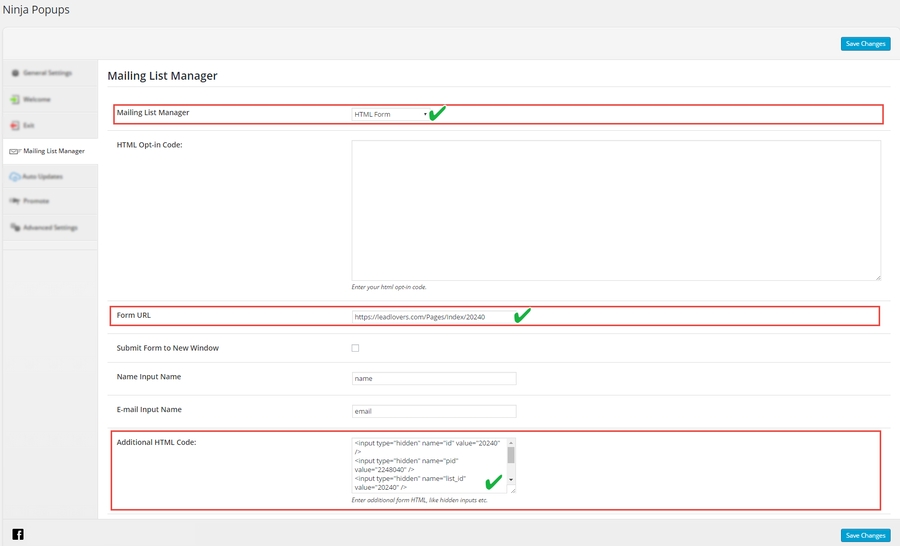
Task: Select the E-mail Input Name field
Action: coord(434,411)
